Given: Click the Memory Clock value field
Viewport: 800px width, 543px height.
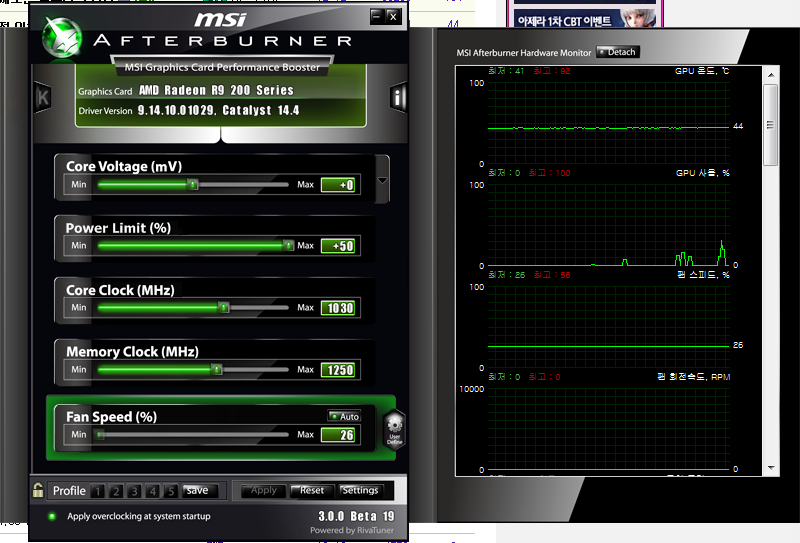Looking at the screenshot, I should (x=339, y=370).
